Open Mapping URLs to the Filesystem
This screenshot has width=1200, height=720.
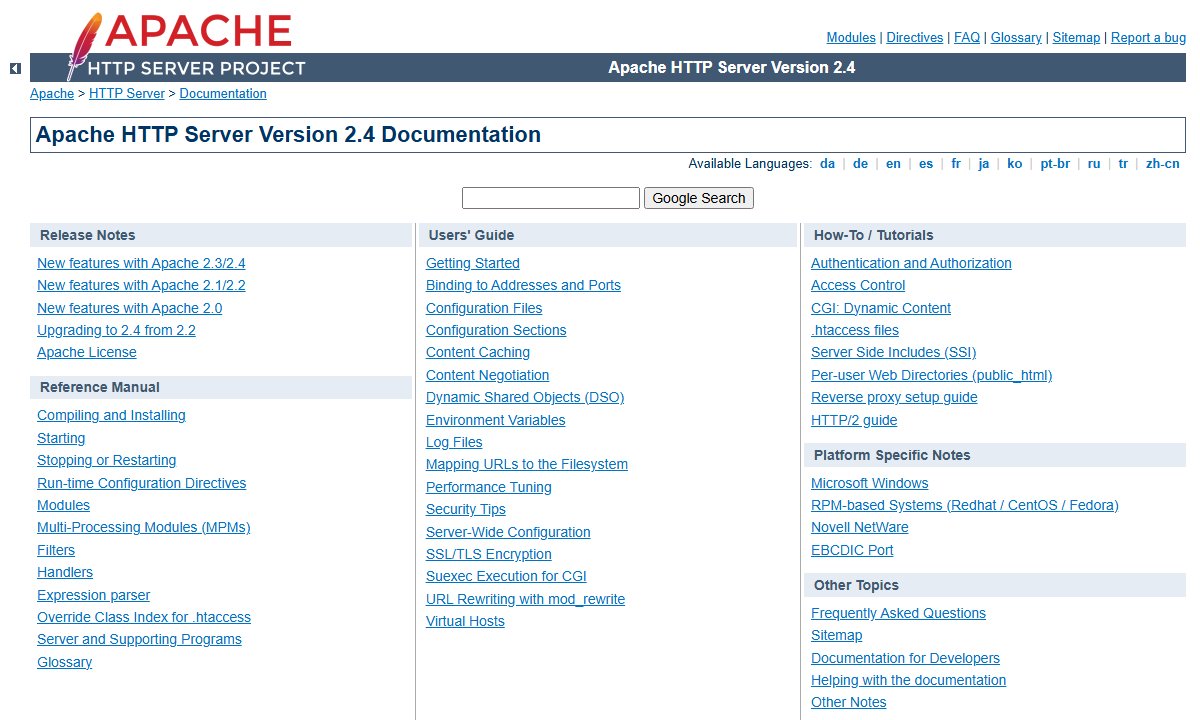(x=527, y=465)
